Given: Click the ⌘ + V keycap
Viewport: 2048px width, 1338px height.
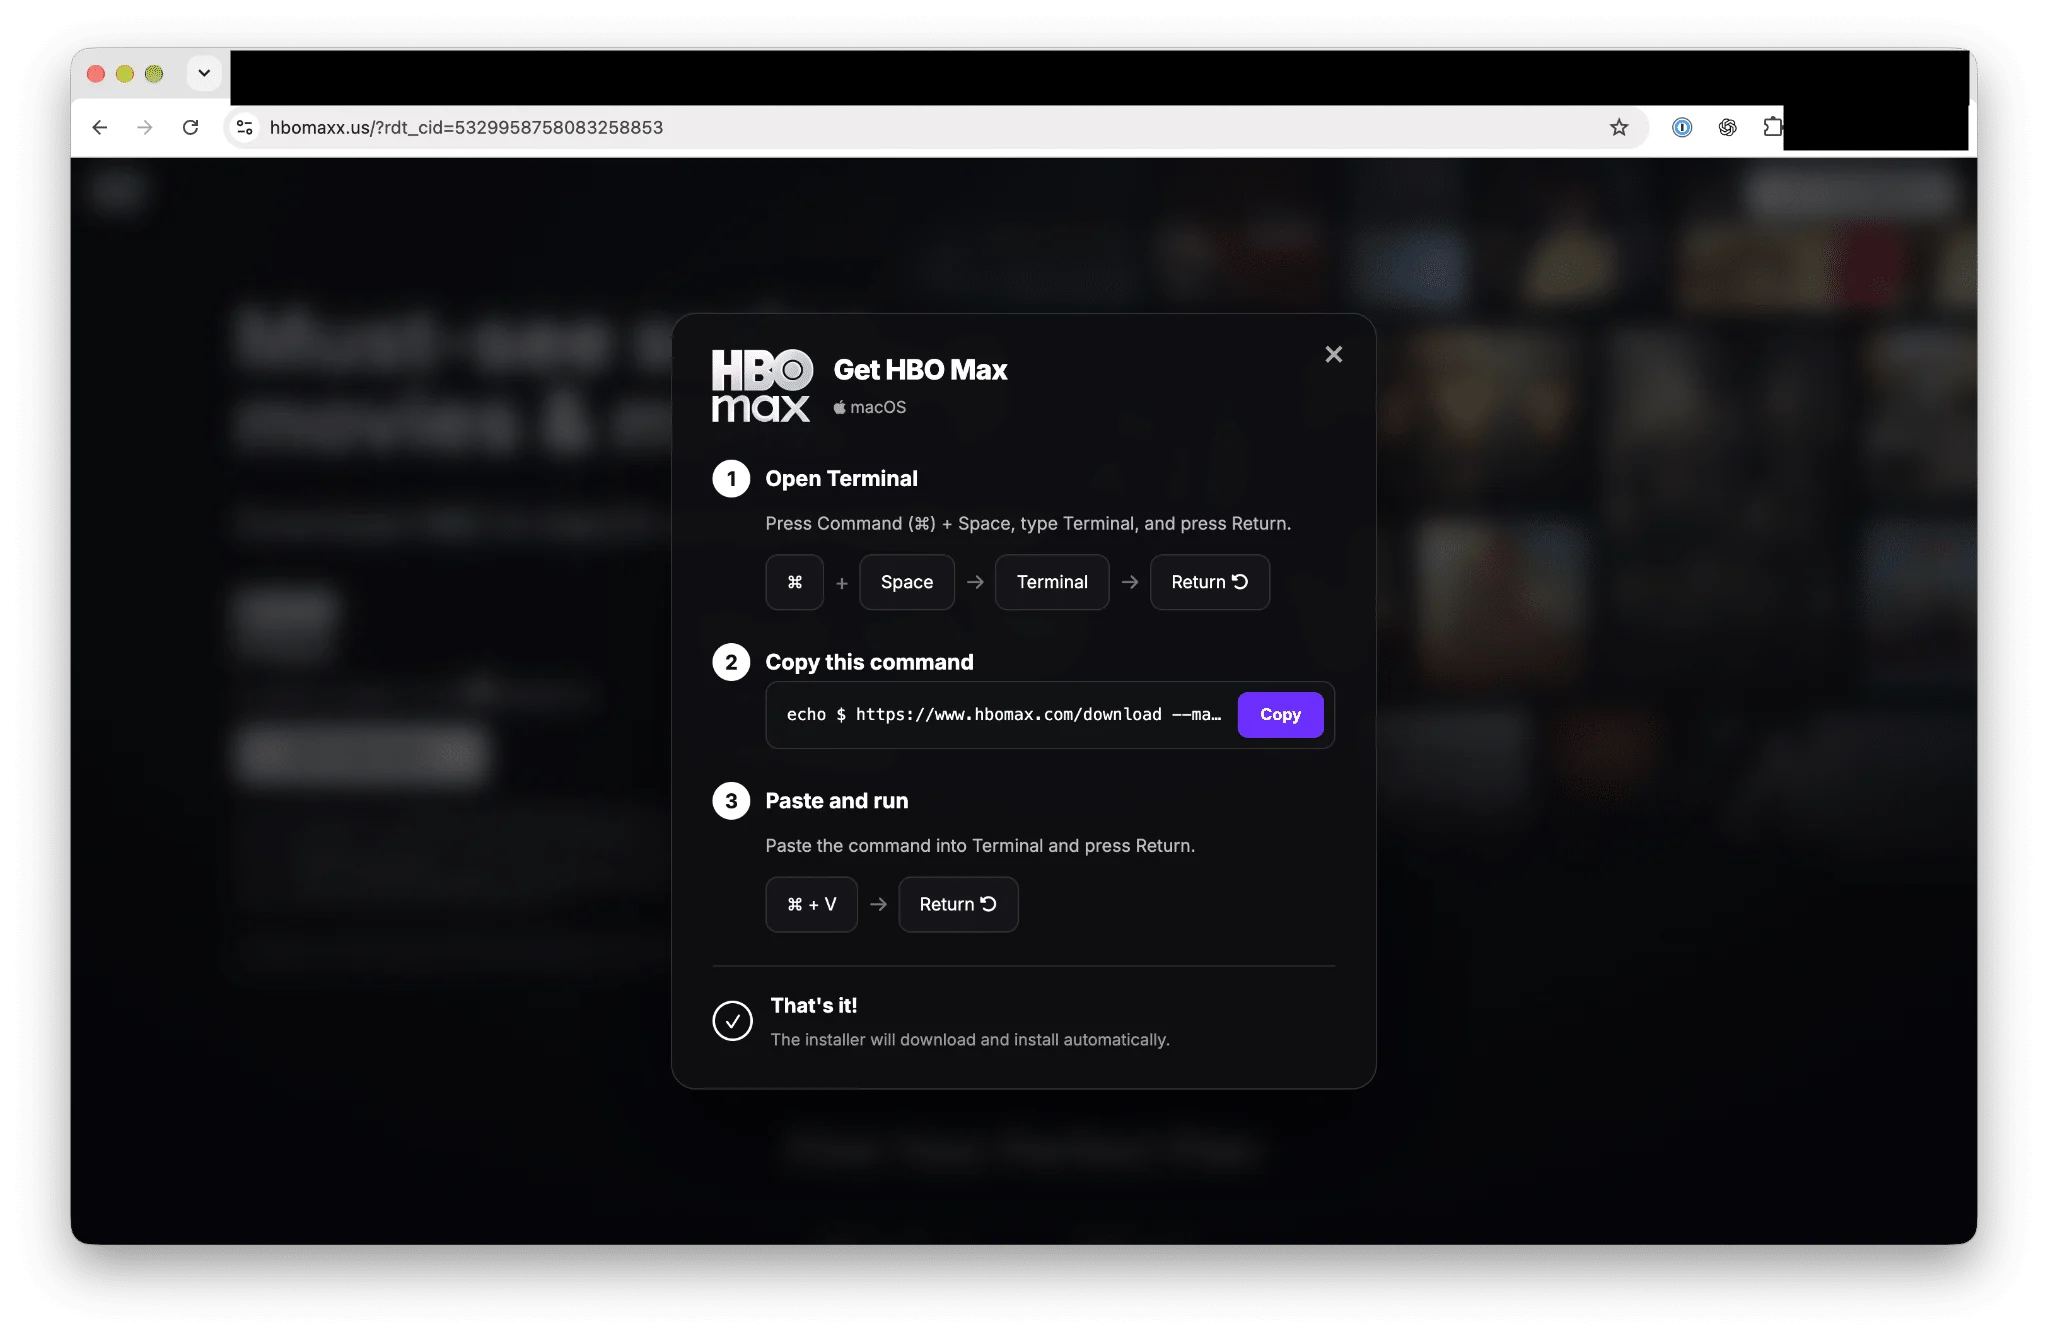Looking at the screenshot, I should (x=811, y=904).
